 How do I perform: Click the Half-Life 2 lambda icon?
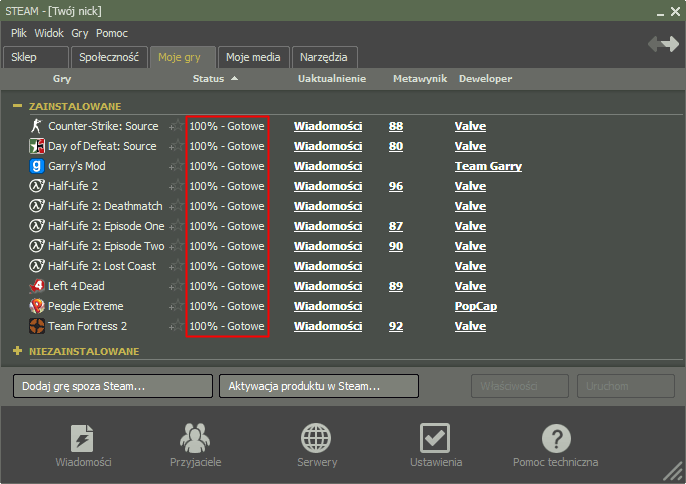(x=37, y=186)
